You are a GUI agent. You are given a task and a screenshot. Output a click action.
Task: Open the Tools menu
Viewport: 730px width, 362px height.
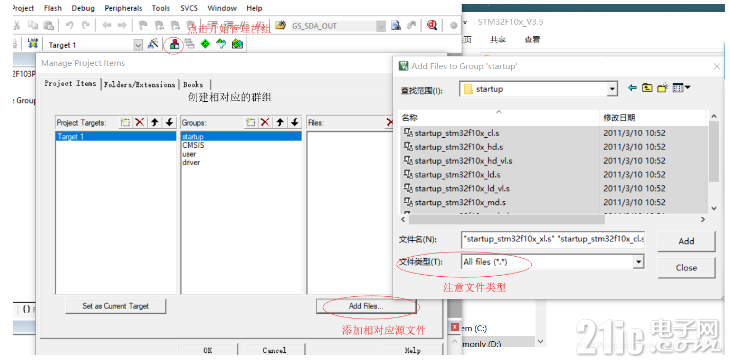coord(161,8)
